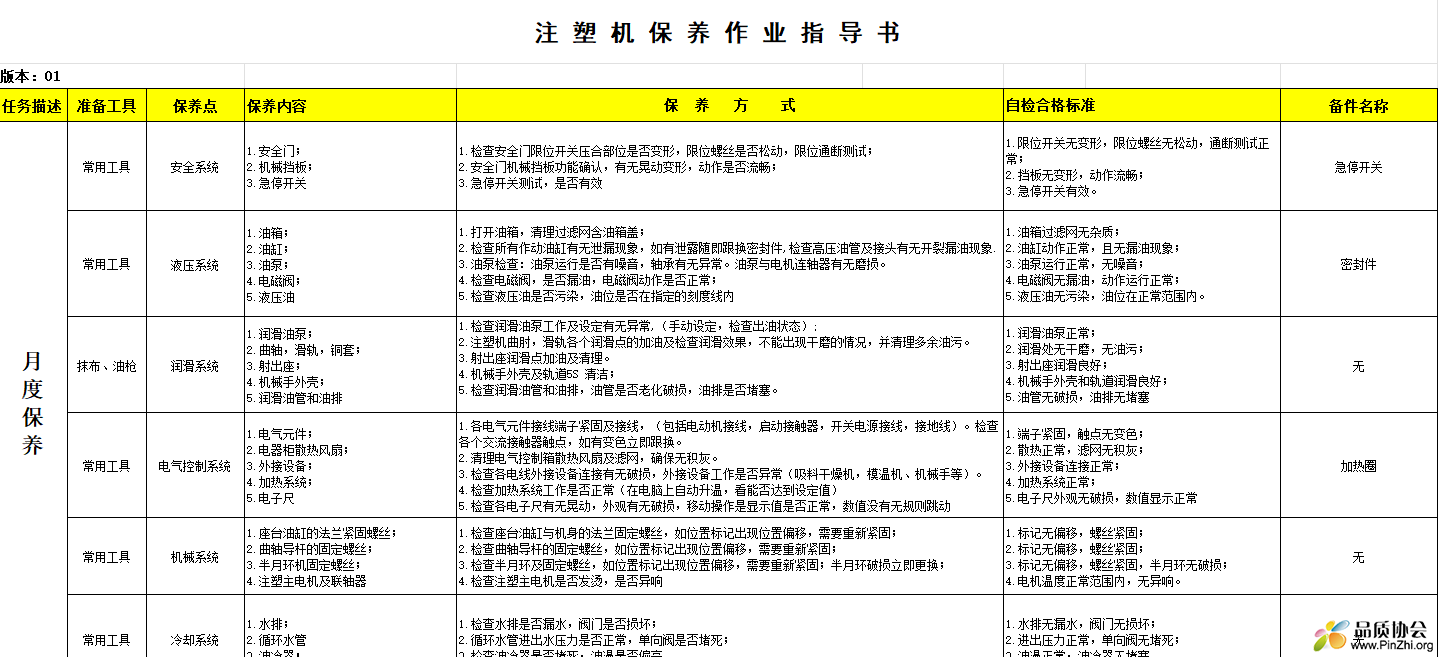Click the 保养点 column header
The height and width of the screenshot is (657, 1438).
pos(195,105)
